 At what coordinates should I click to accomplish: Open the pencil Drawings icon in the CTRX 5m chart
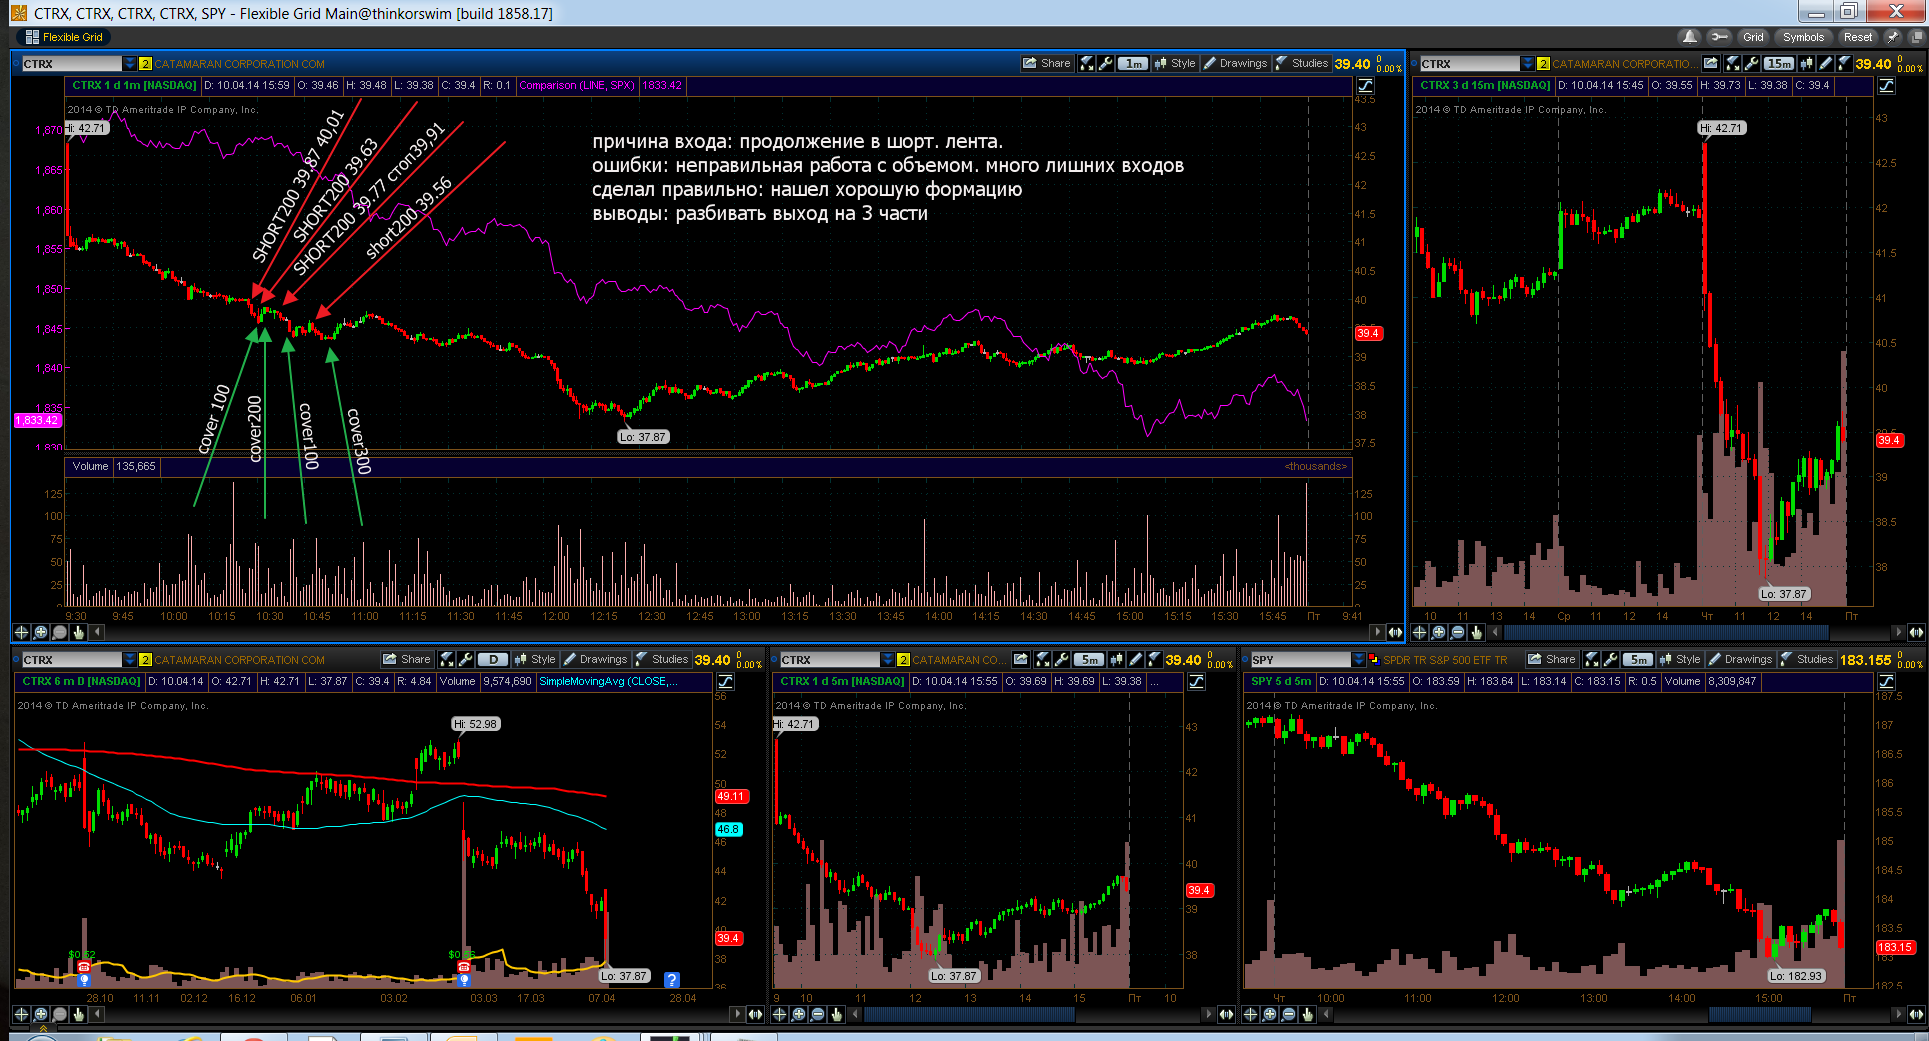click(x=1135, y=659)
